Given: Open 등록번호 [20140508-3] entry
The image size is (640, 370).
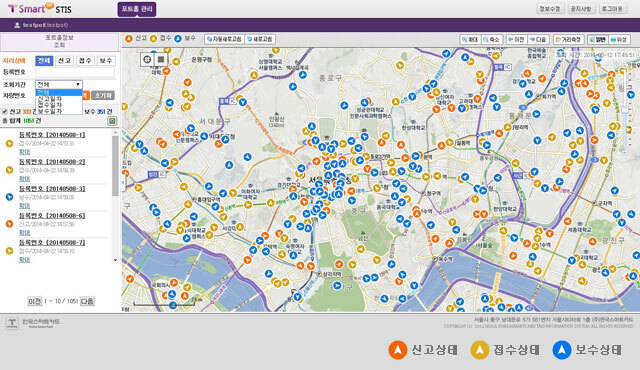Looking at the screenshot, I should tap(52, 188).
